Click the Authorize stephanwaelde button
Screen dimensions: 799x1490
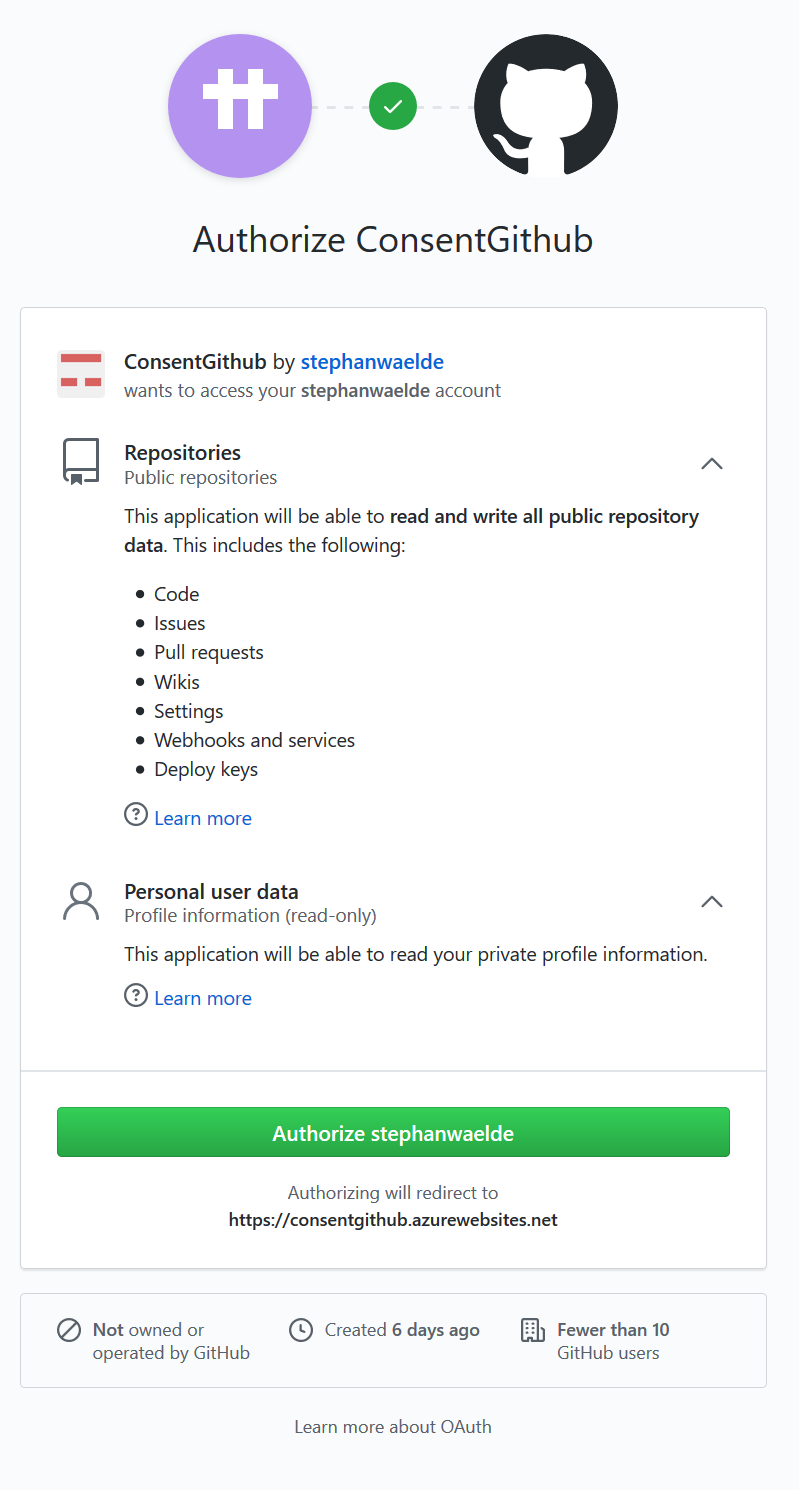[393, 1133]
